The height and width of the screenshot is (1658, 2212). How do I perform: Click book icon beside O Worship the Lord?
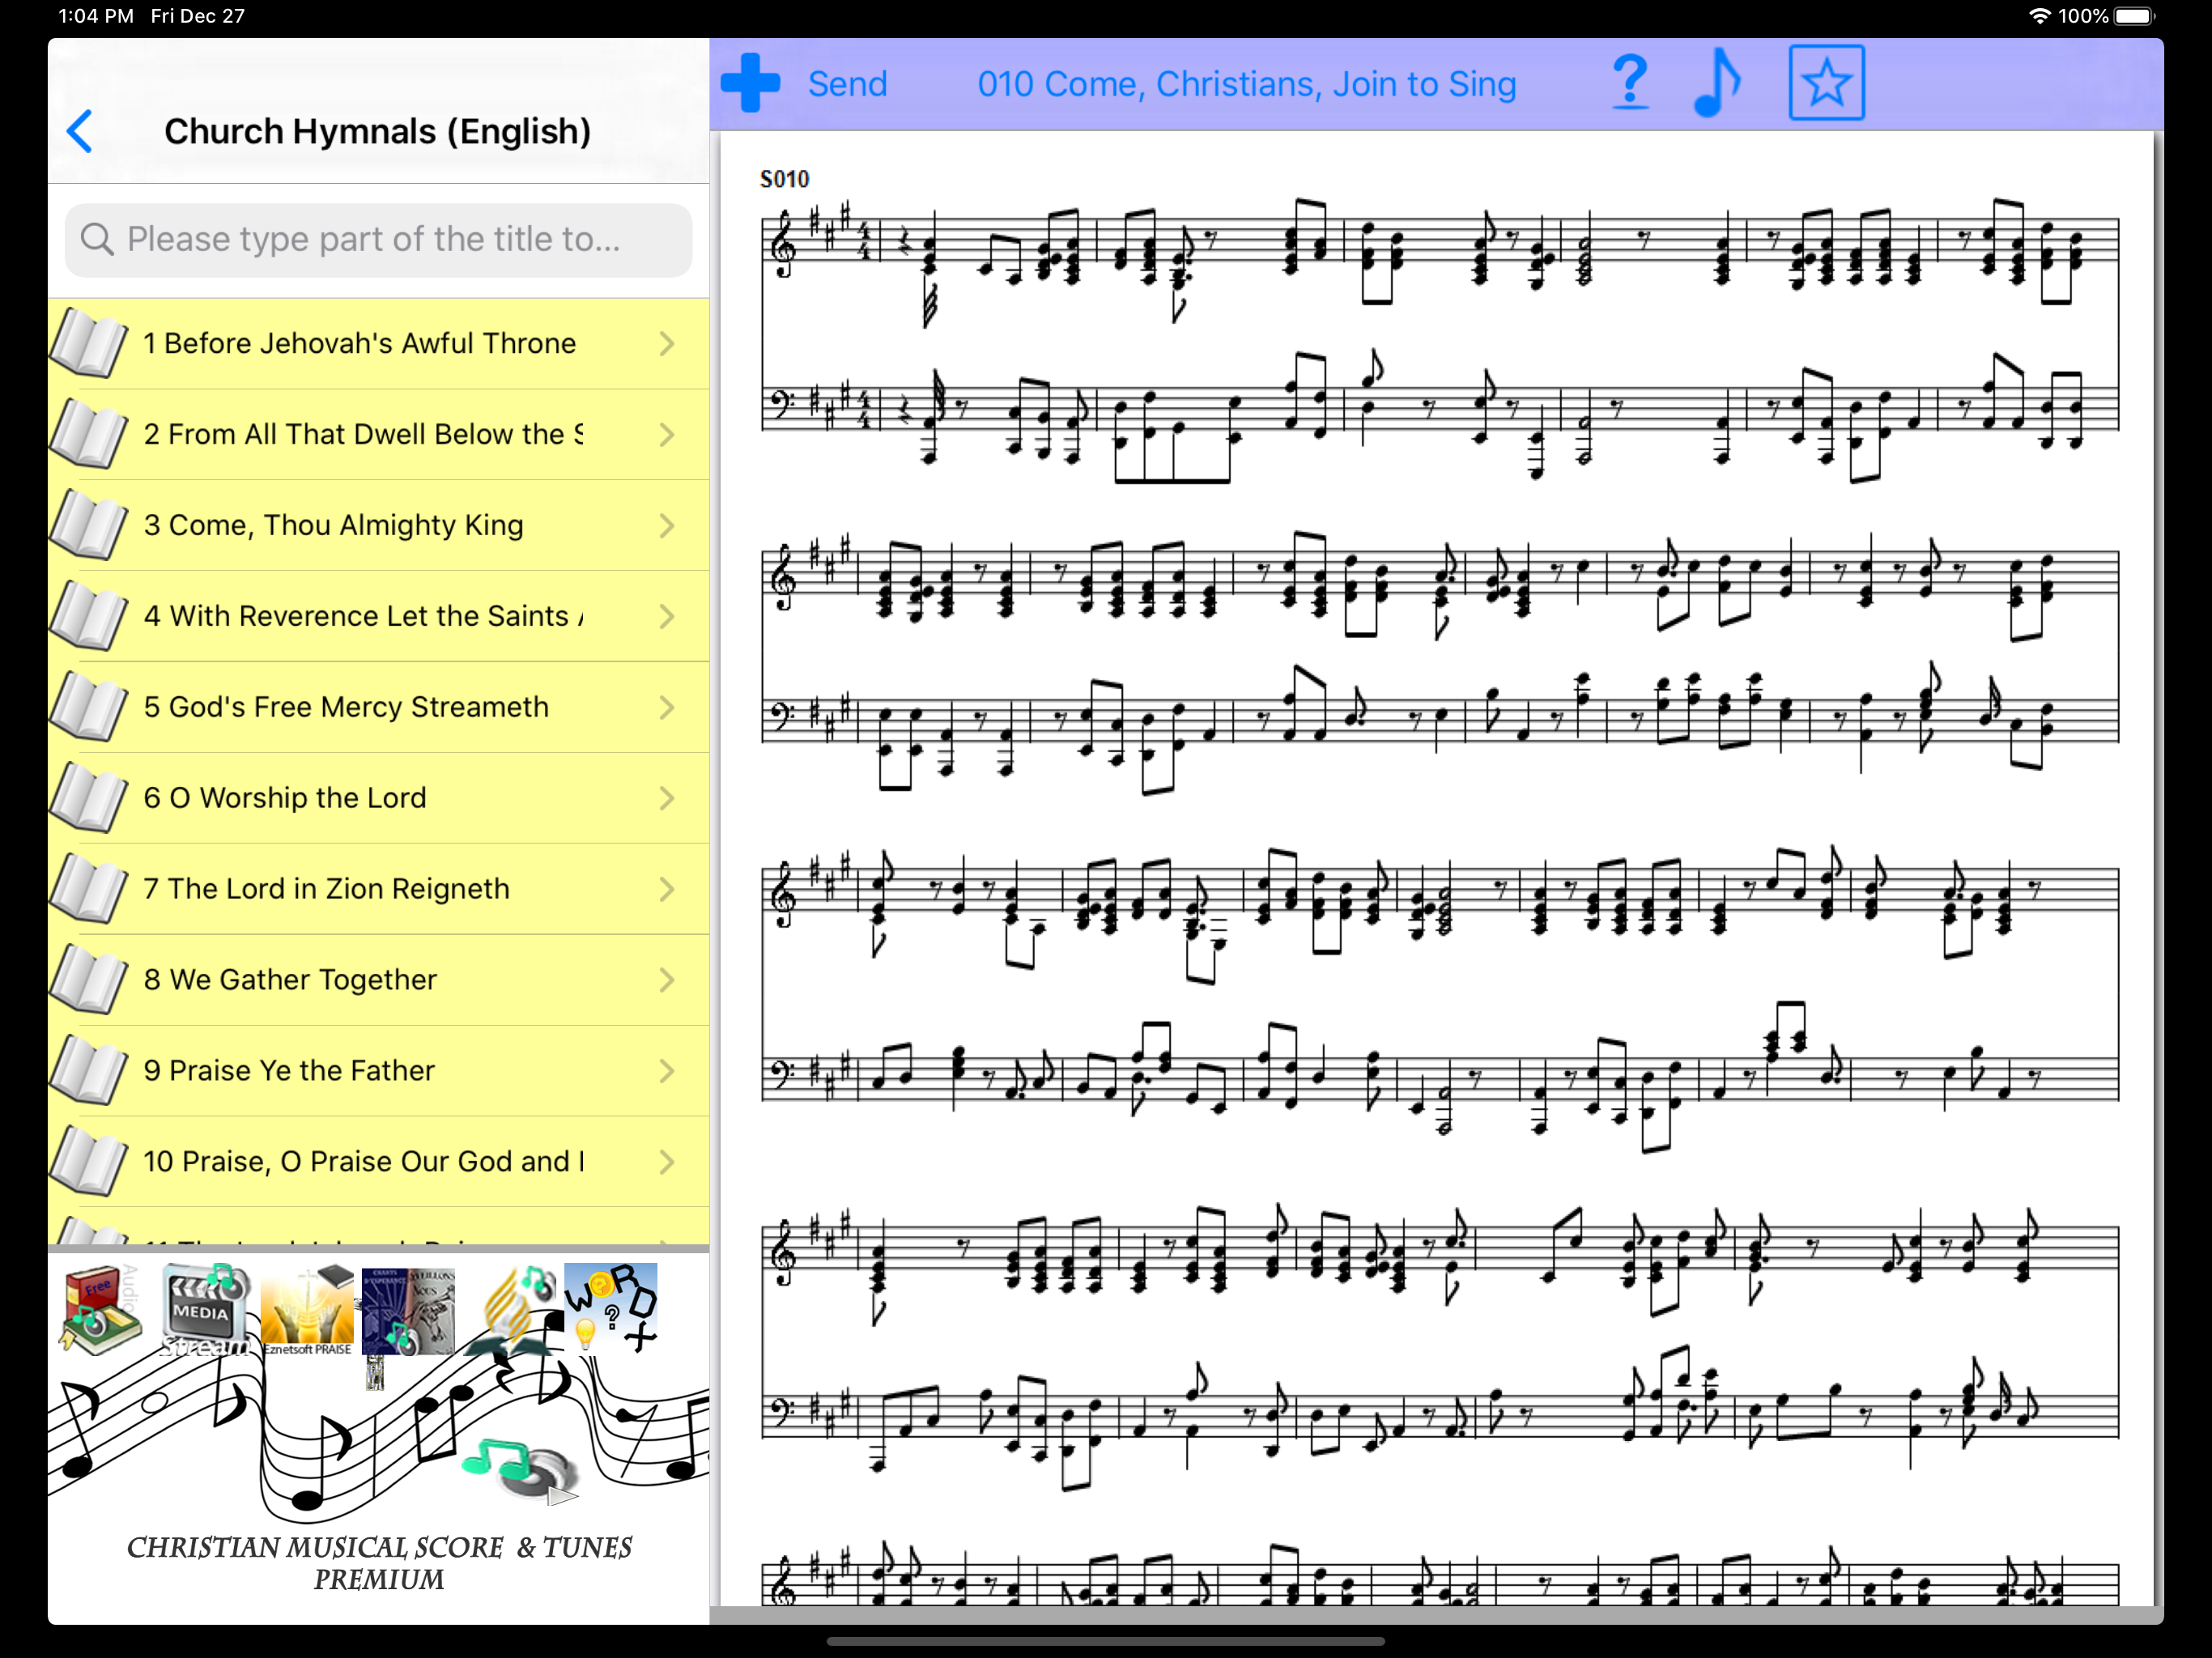[x=88, y=798]
